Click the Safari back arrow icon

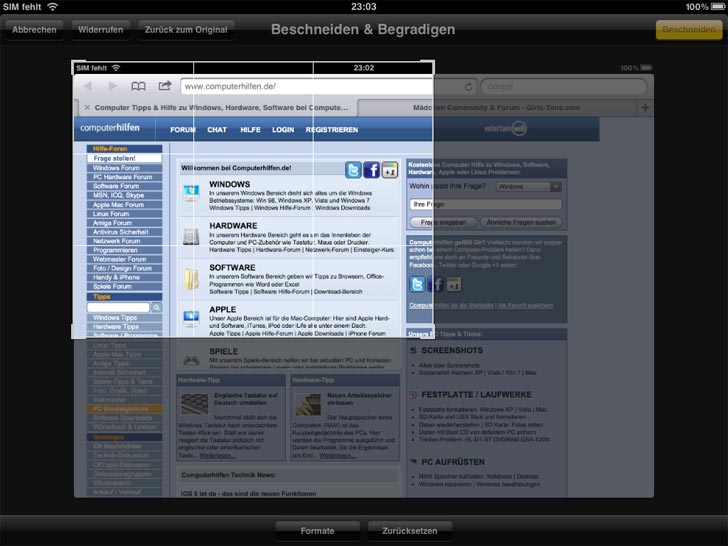89,86
